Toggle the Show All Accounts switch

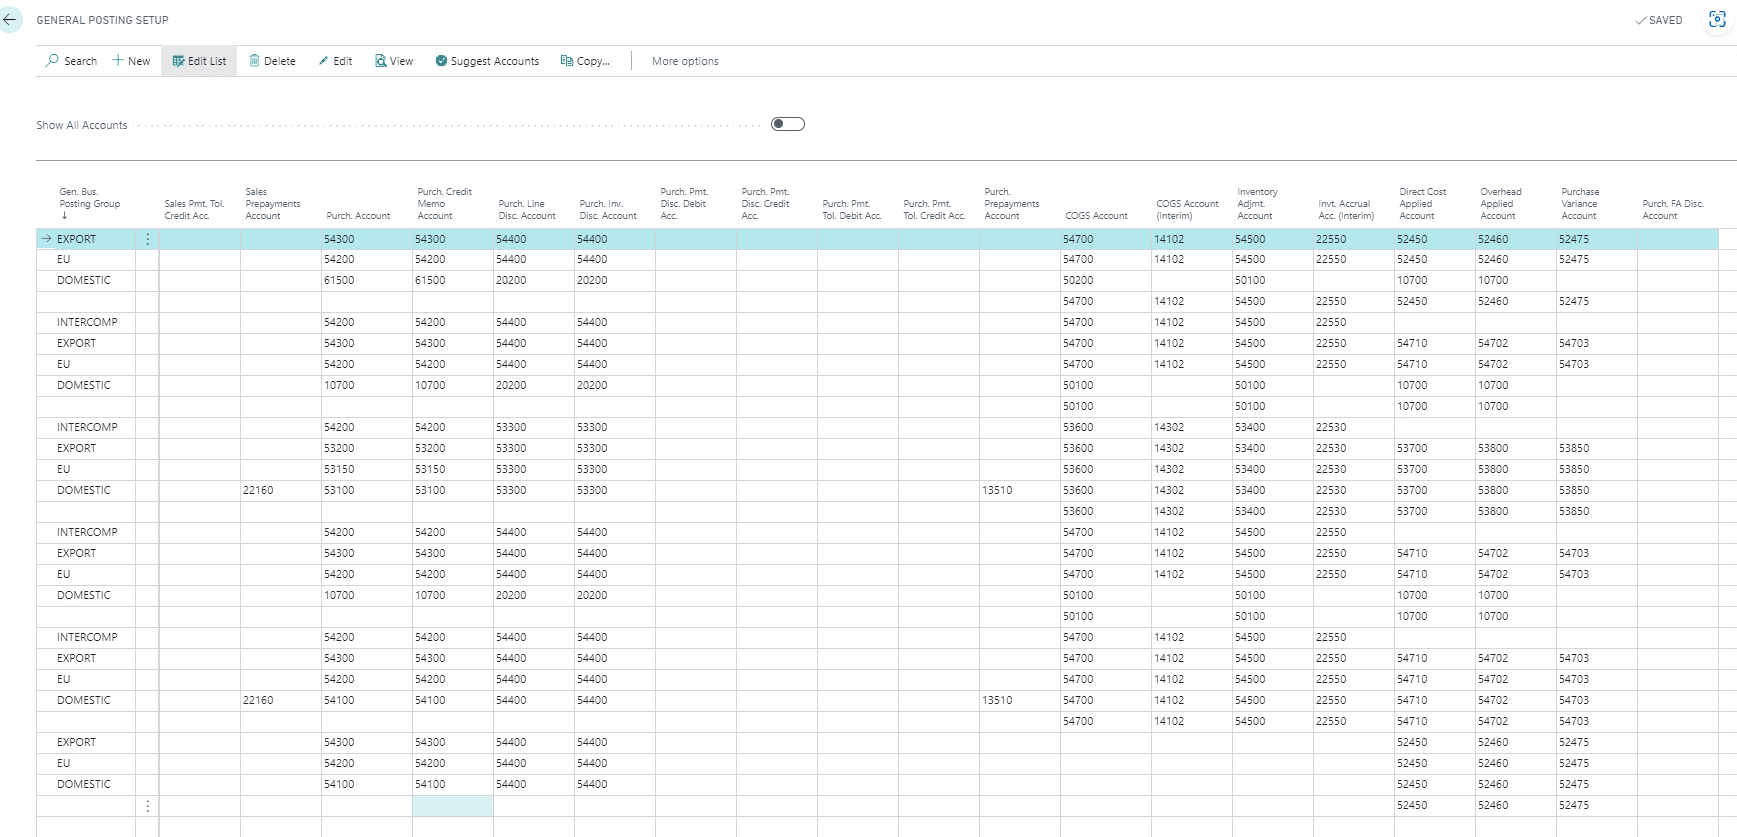point(788,124)
